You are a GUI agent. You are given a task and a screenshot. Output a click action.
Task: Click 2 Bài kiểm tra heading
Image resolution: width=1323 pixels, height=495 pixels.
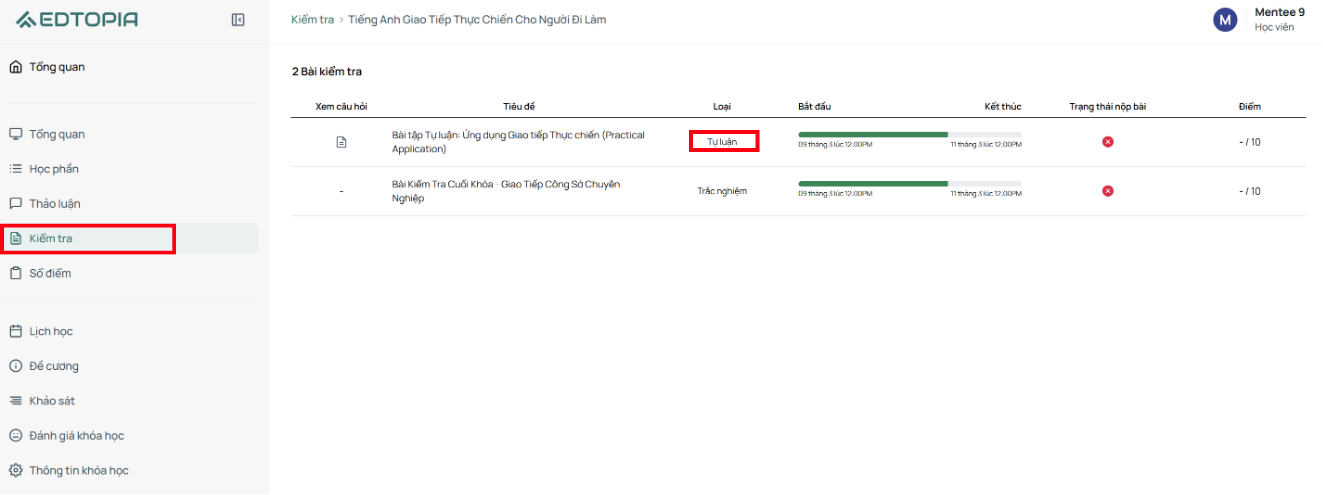(327, 72)
